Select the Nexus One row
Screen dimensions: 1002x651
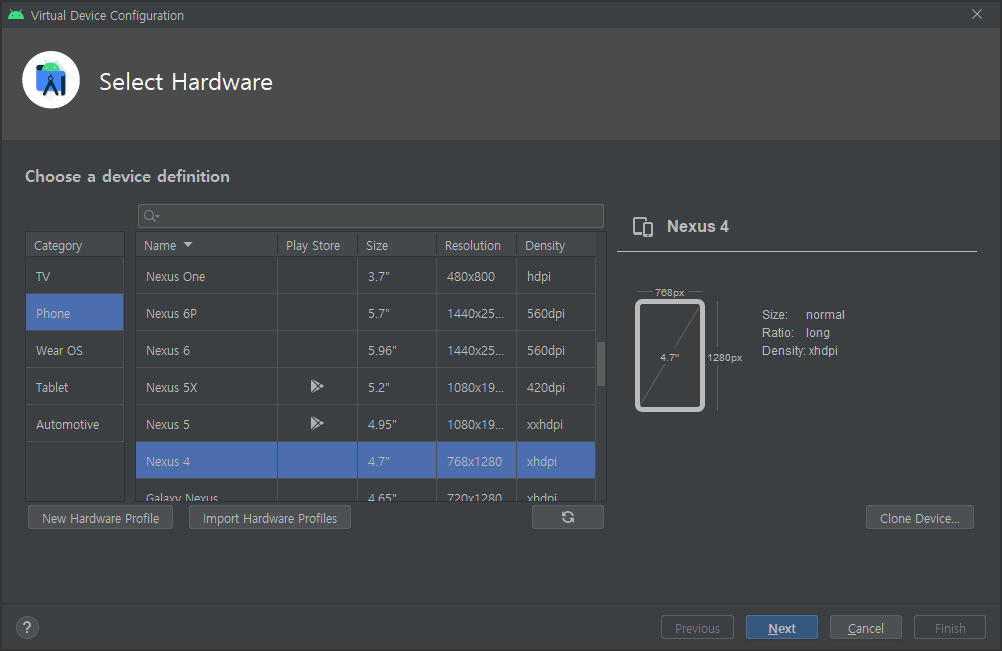pyautogui.click(x=366, y=276)
